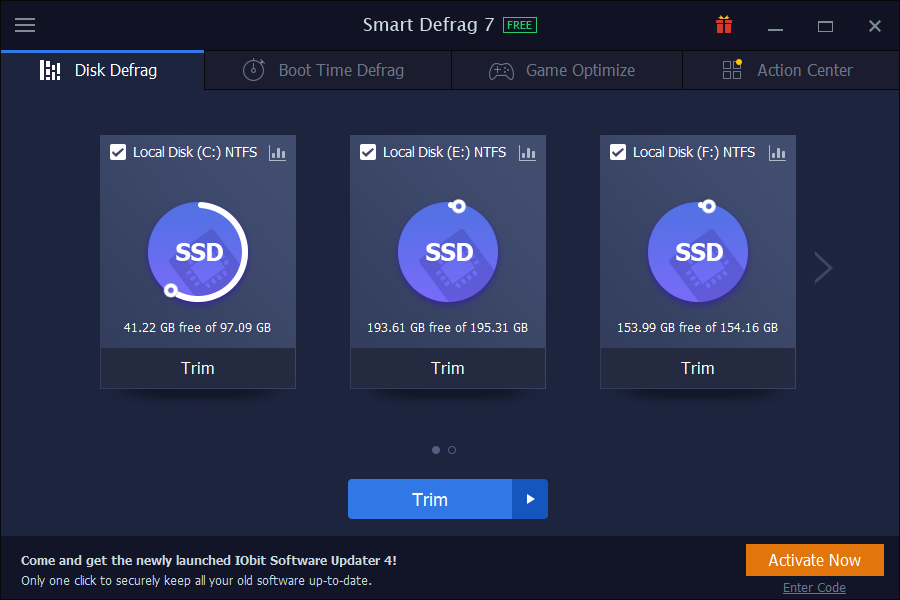This screenshot has height=600, width=900.
Task: Uncheck Local Disk (E:) NTFS
Action: point(368,152)
